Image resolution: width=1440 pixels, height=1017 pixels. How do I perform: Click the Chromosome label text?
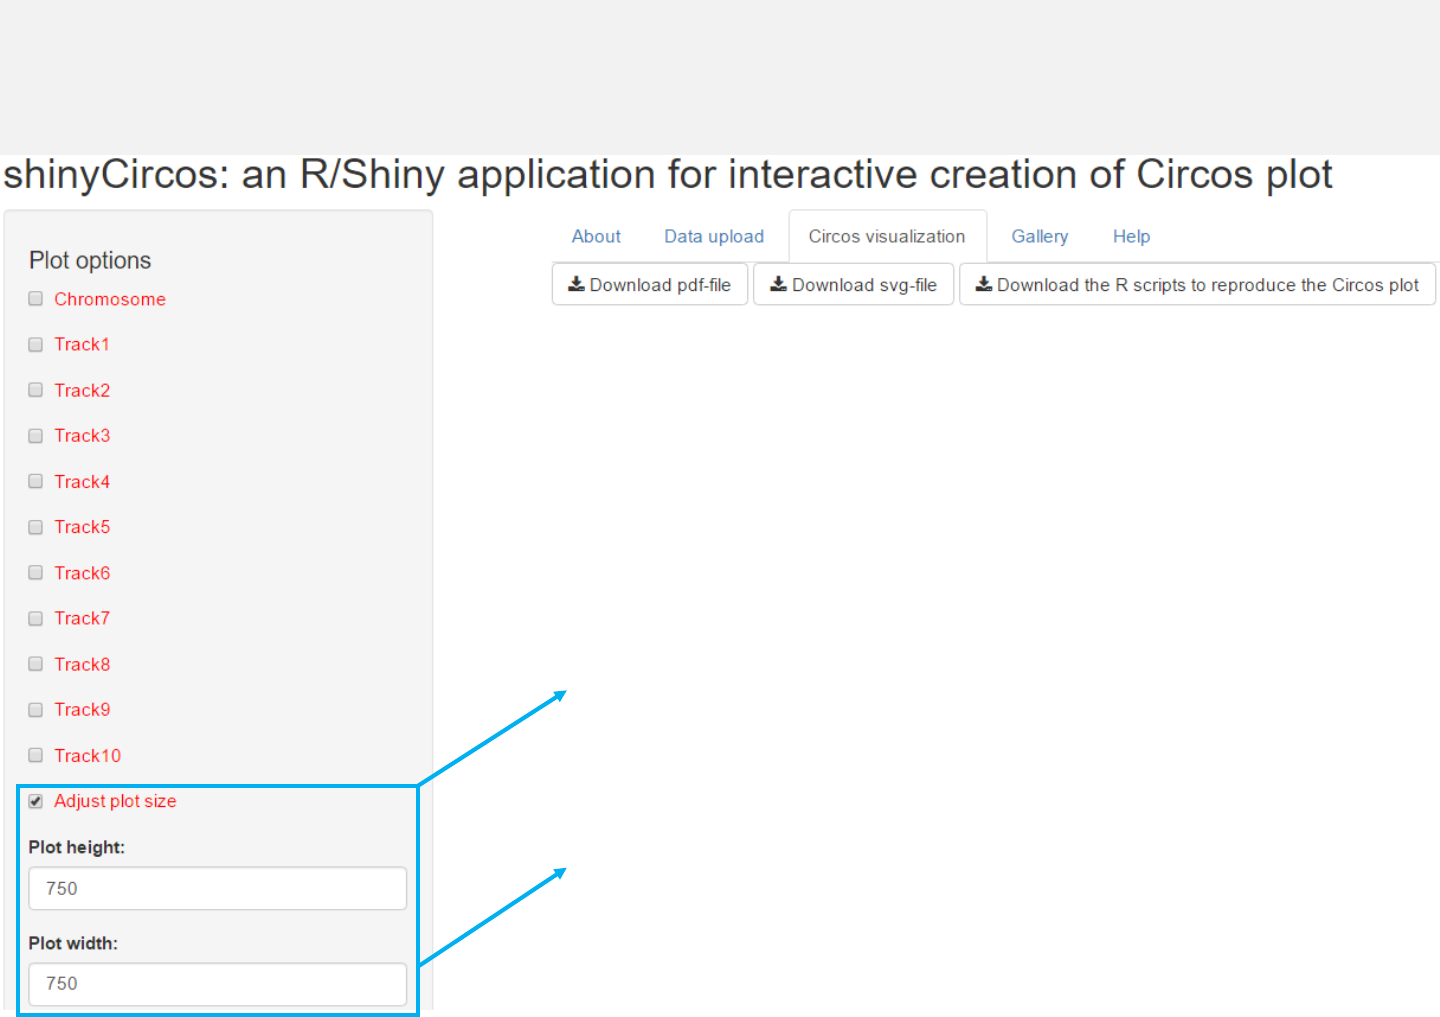[x=110, y=299]
